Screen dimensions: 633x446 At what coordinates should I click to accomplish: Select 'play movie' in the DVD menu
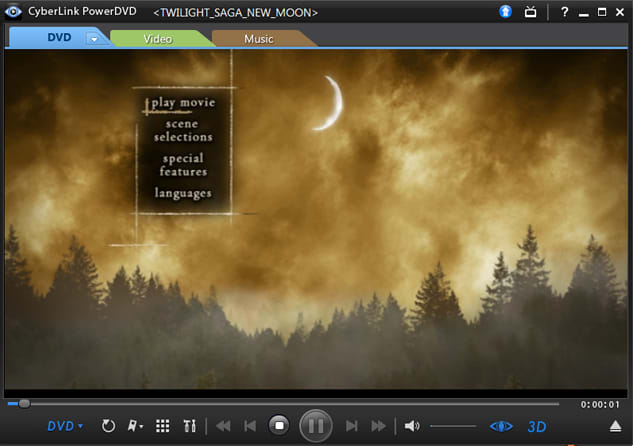183,103
